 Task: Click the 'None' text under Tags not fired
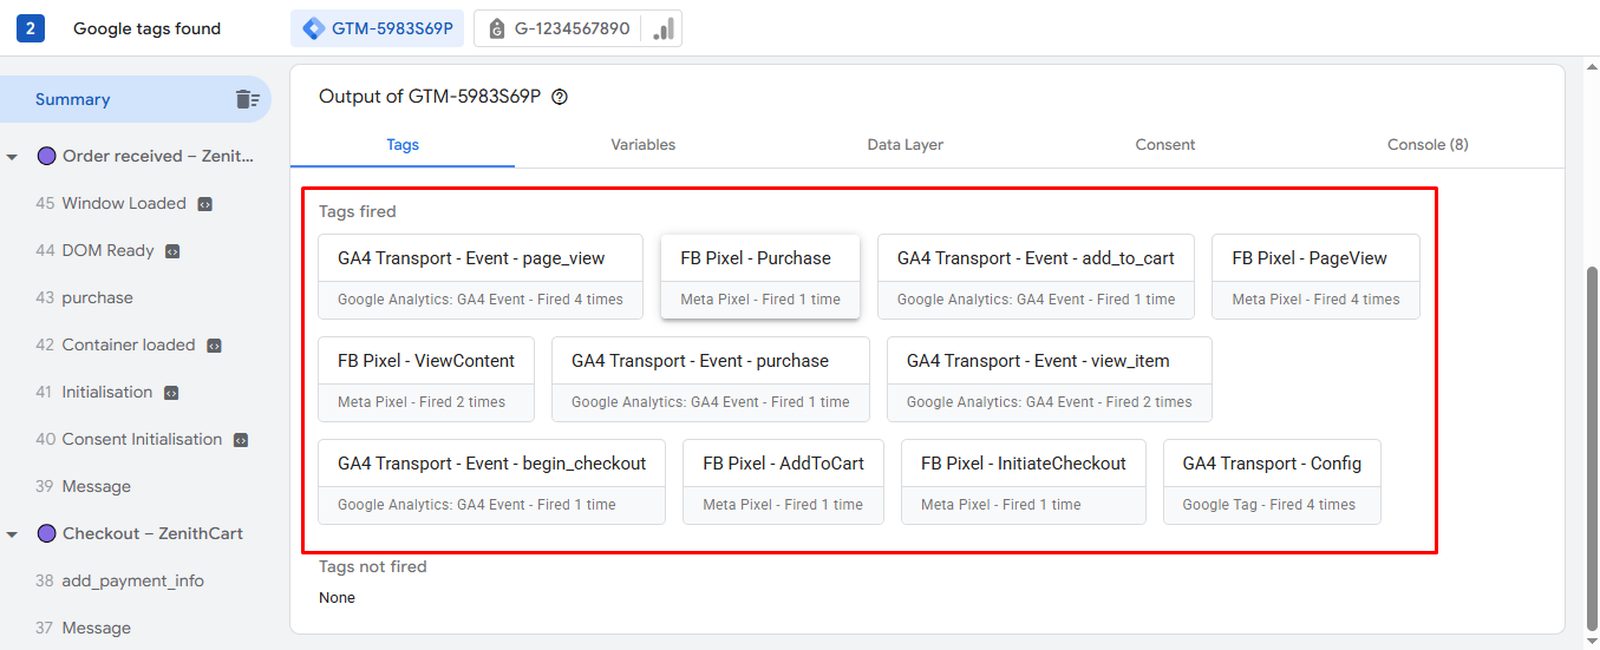pyautogui.click(x=337, y=597)
